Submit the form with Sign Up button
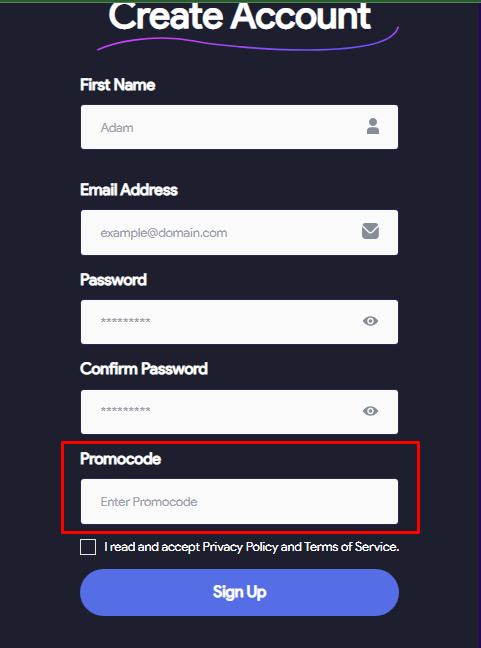The image size is (481, 648). pyautogui.click(x=239, y=593)
